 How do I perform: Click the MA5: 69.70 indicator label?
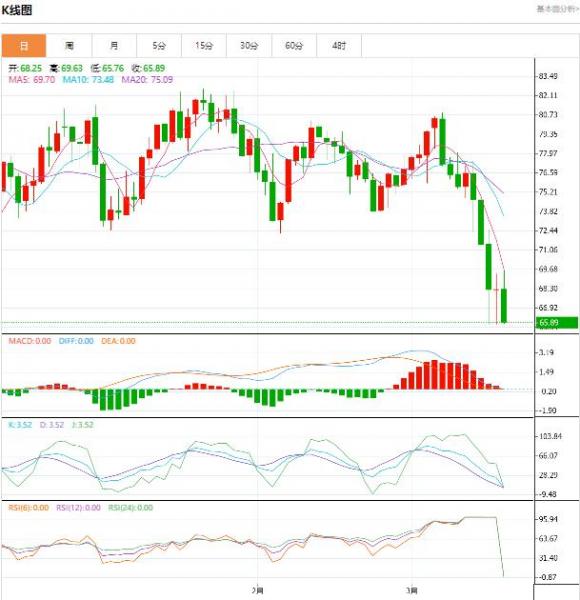pyautogui.click(x=32, y=80)
